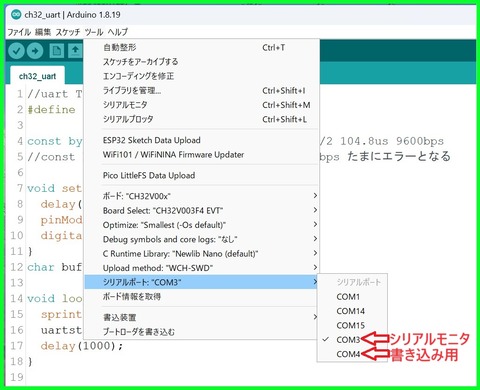Viewport: 480px width, 390px height.
Task: Select WiFi101 / WiFiNINA Firmware Updater
Action: tap(201, 154)
